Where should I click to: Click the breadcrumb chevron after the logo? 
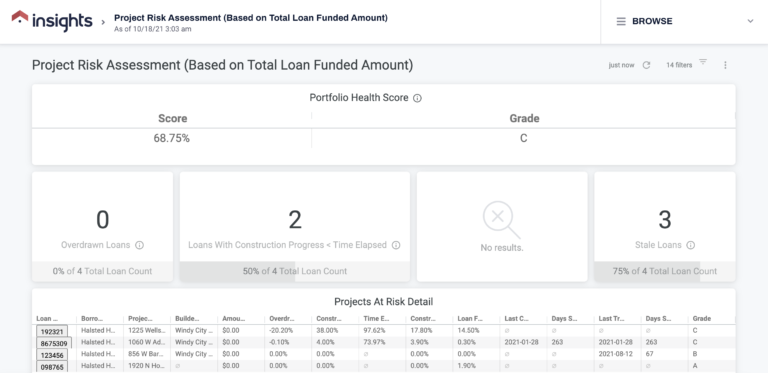pyautogui.click(x=103, y=22)
